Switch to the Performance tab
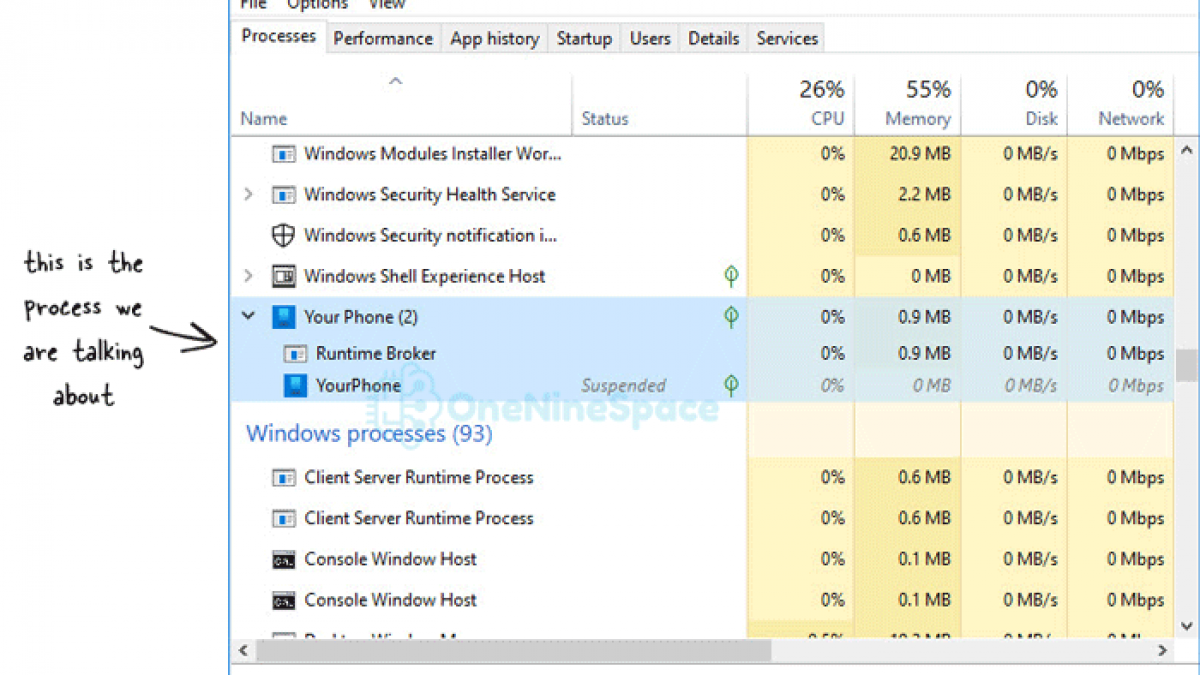 coord(383,39)
